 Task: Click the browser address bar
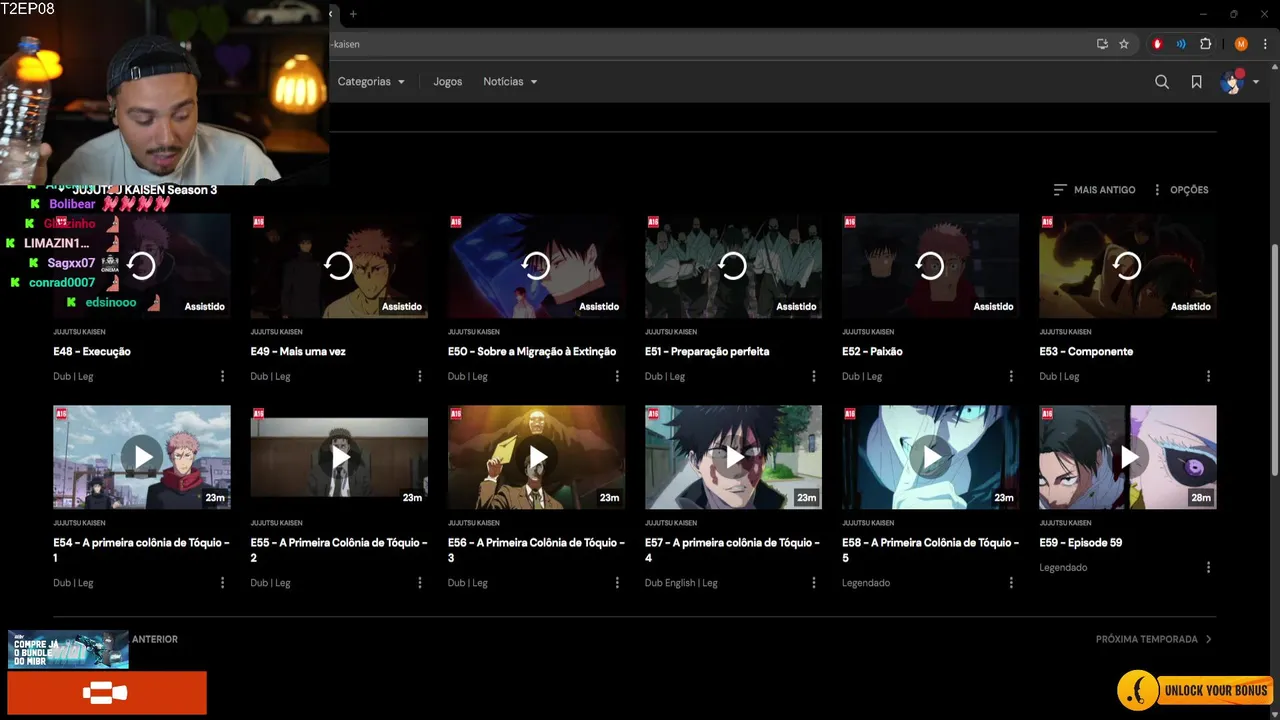pyautogui.click(x=710, y=44)
